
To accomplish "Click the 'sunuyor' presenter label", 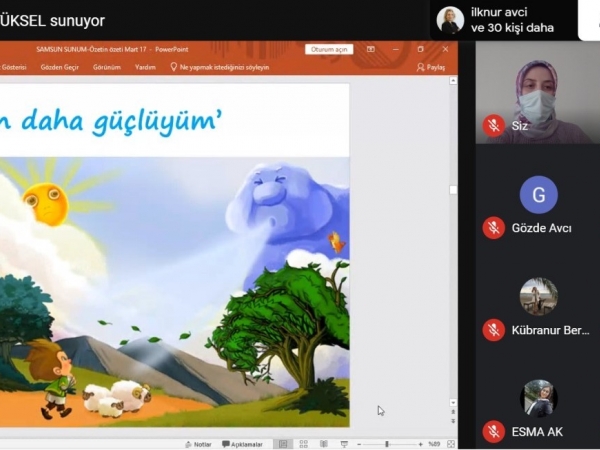I will pyautogui.click(x=77, y=21).
